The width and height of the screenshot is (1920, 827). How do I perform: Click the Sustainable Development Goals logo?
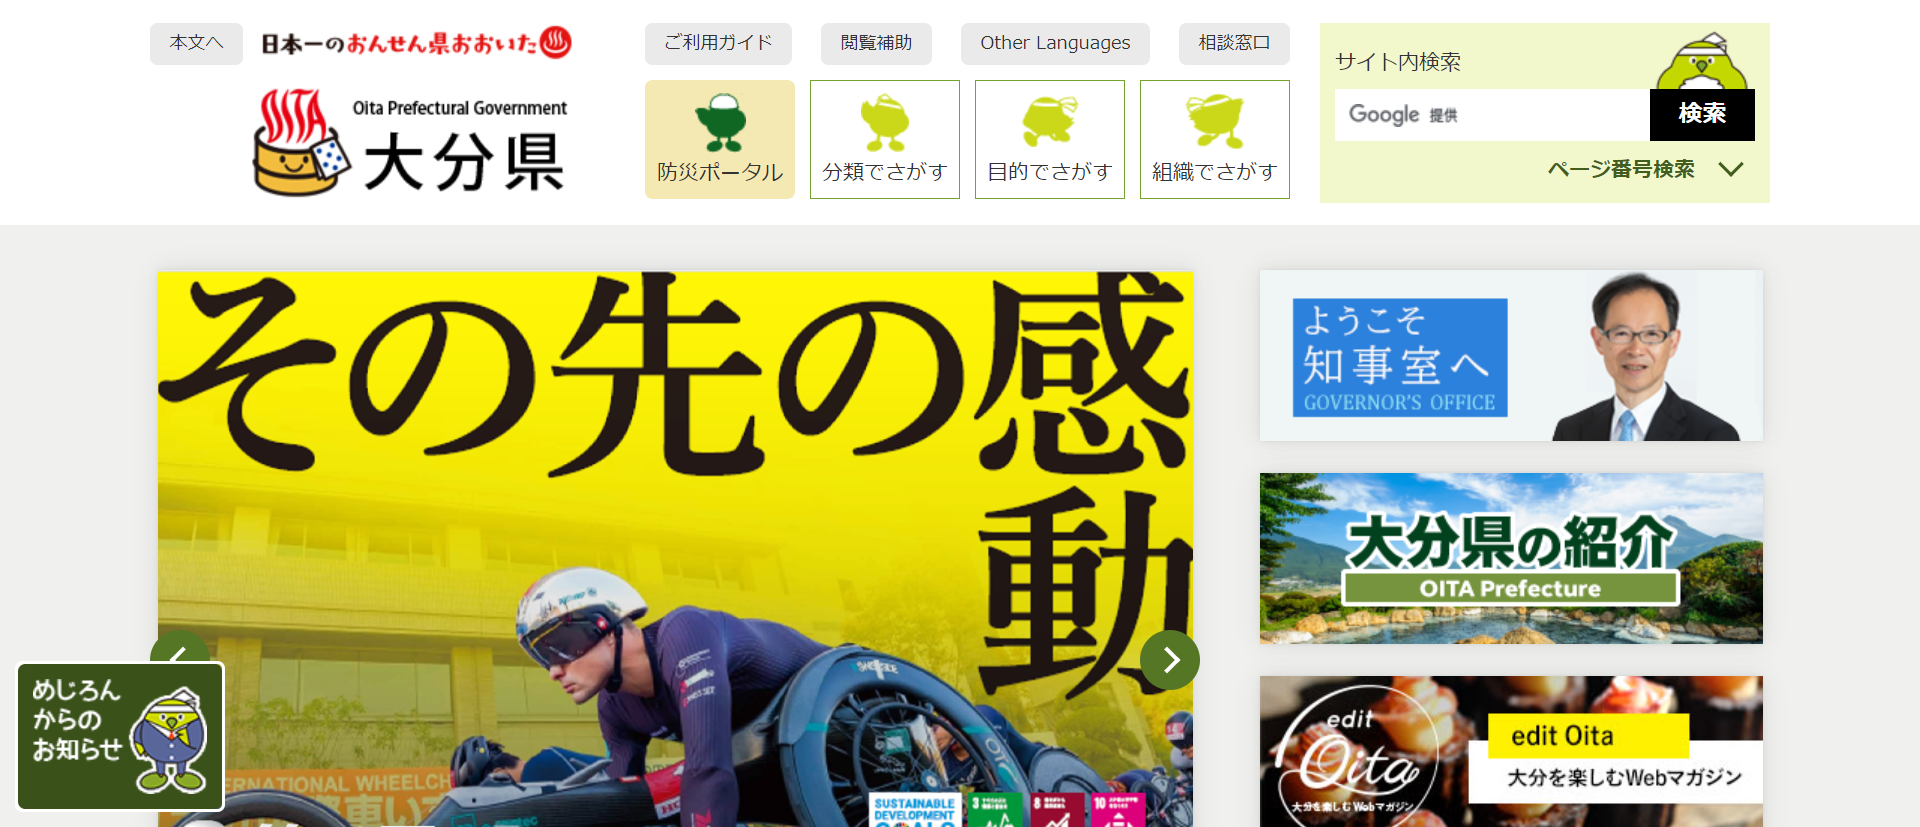pos(914,810)
